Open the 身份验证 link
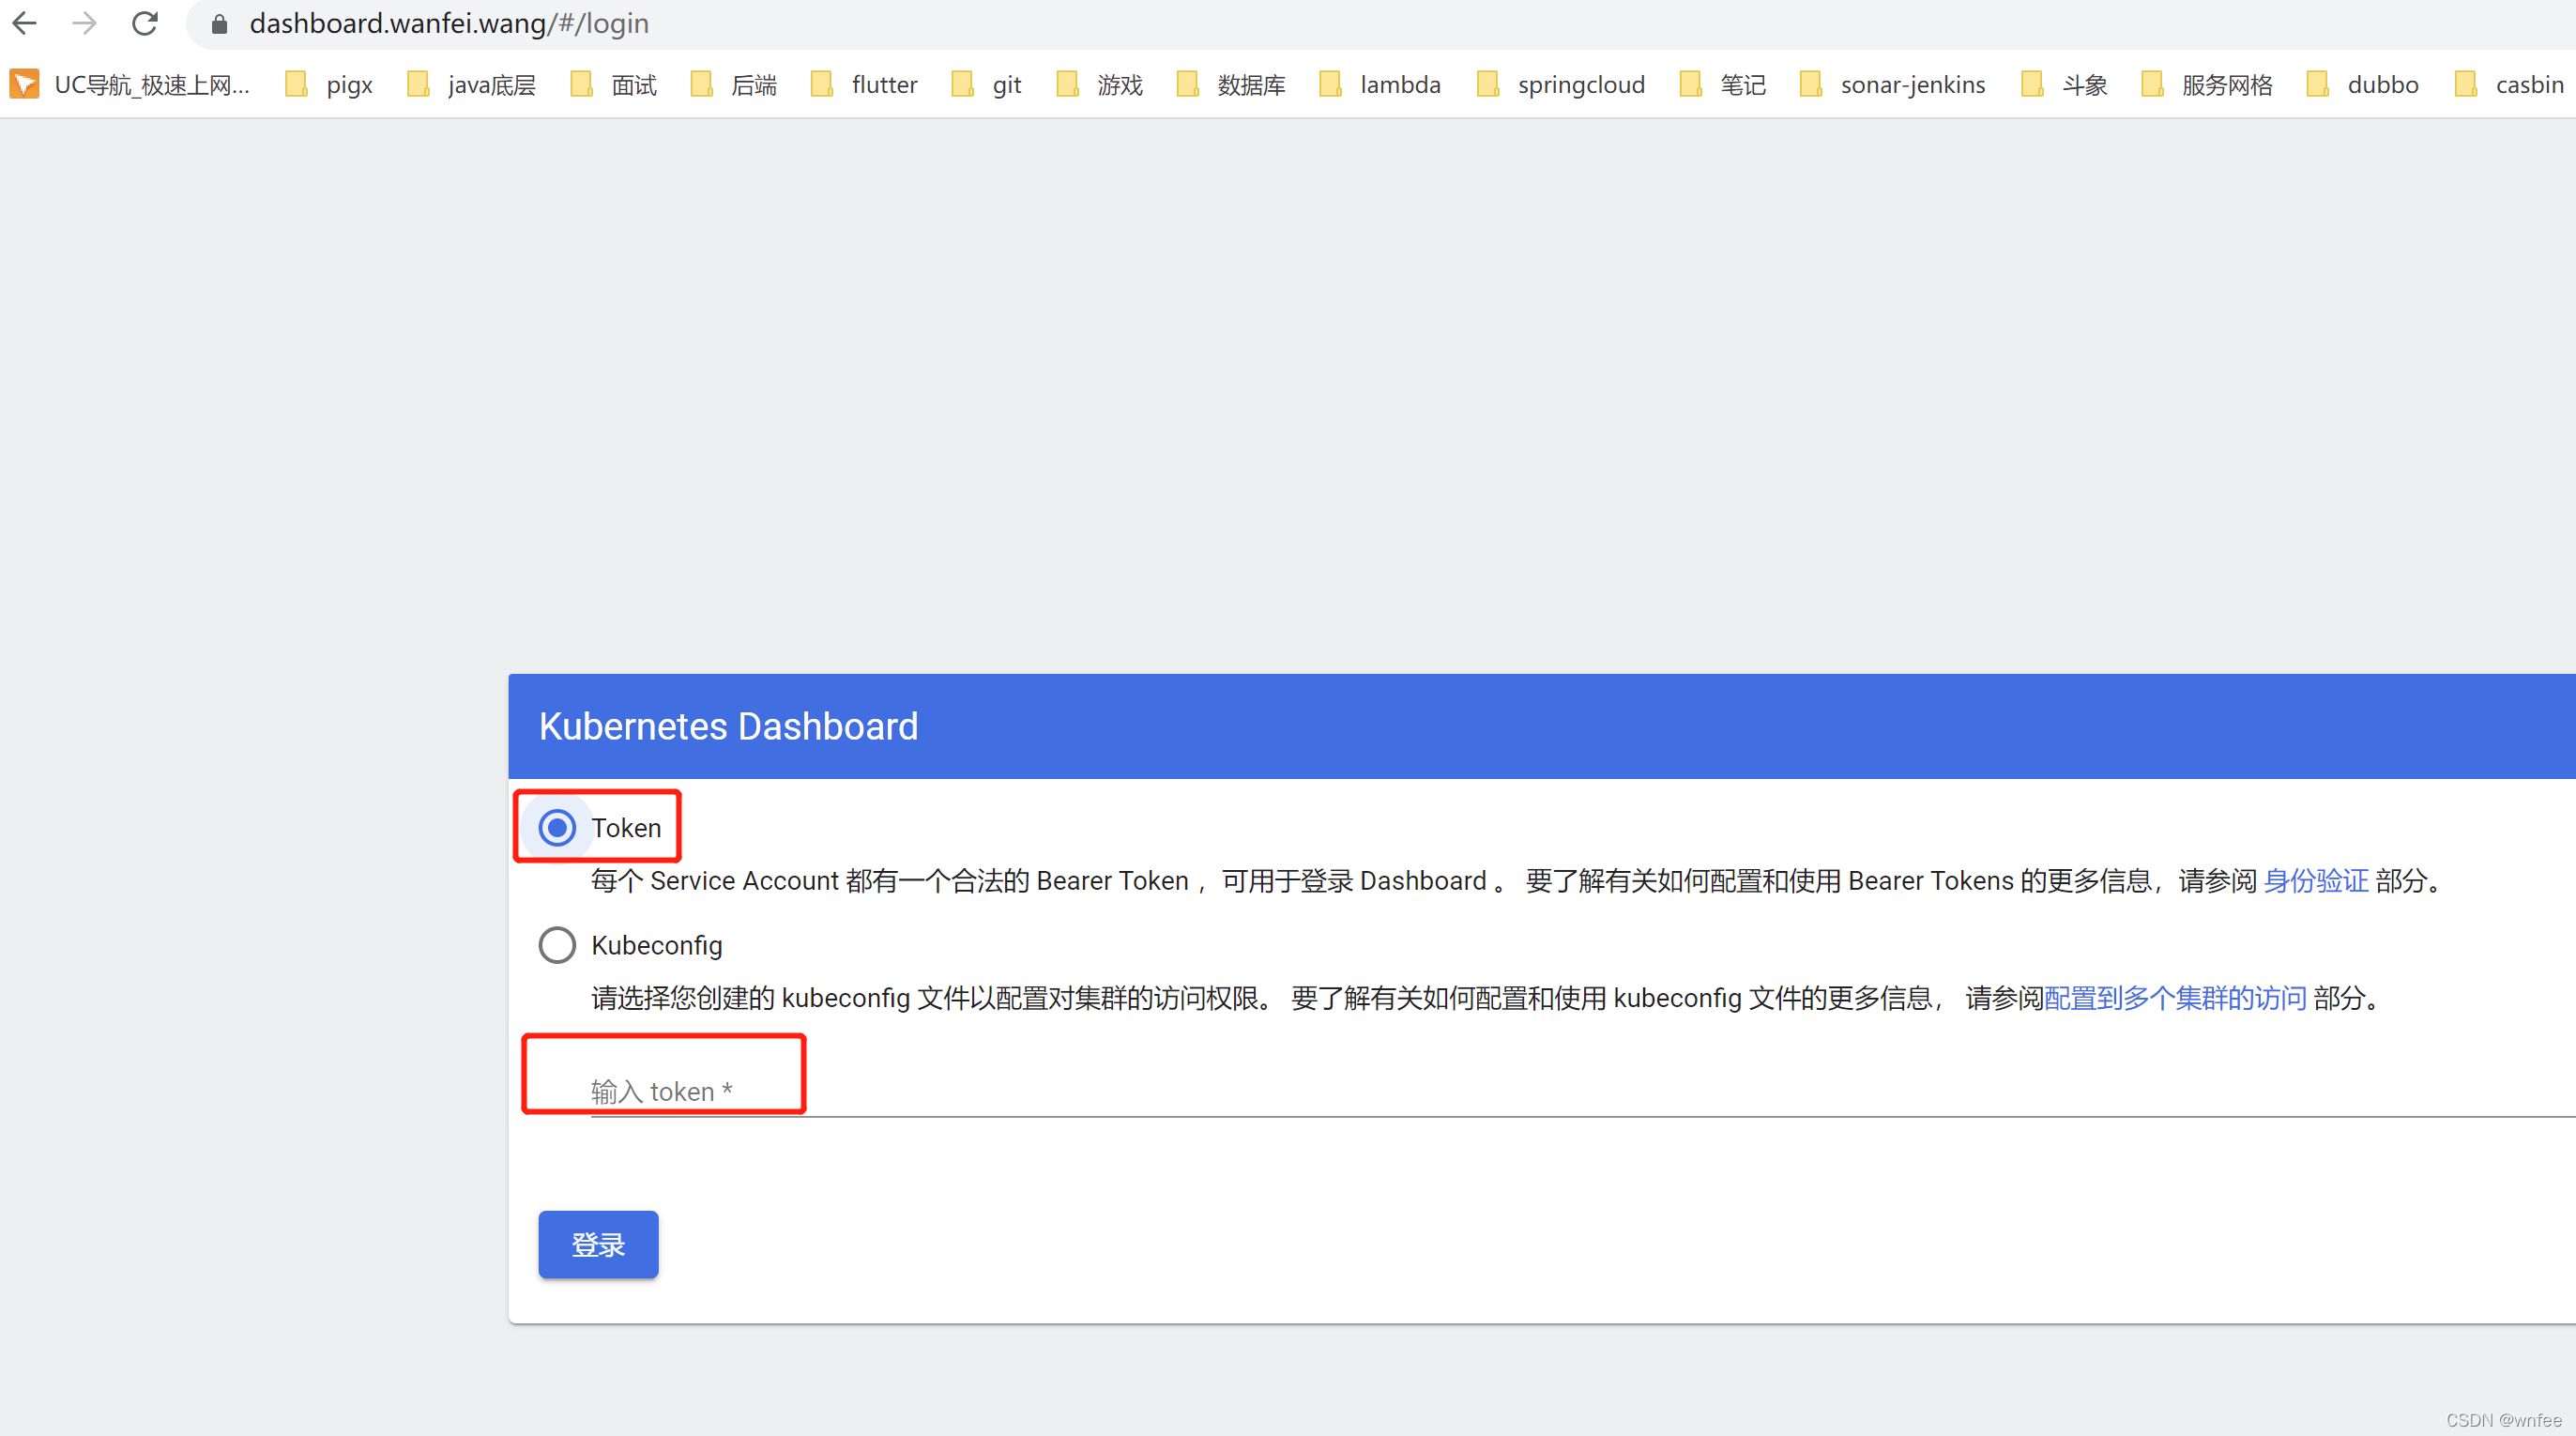This screenshot has width=2576, height=1436. [x=2315, y=880]
